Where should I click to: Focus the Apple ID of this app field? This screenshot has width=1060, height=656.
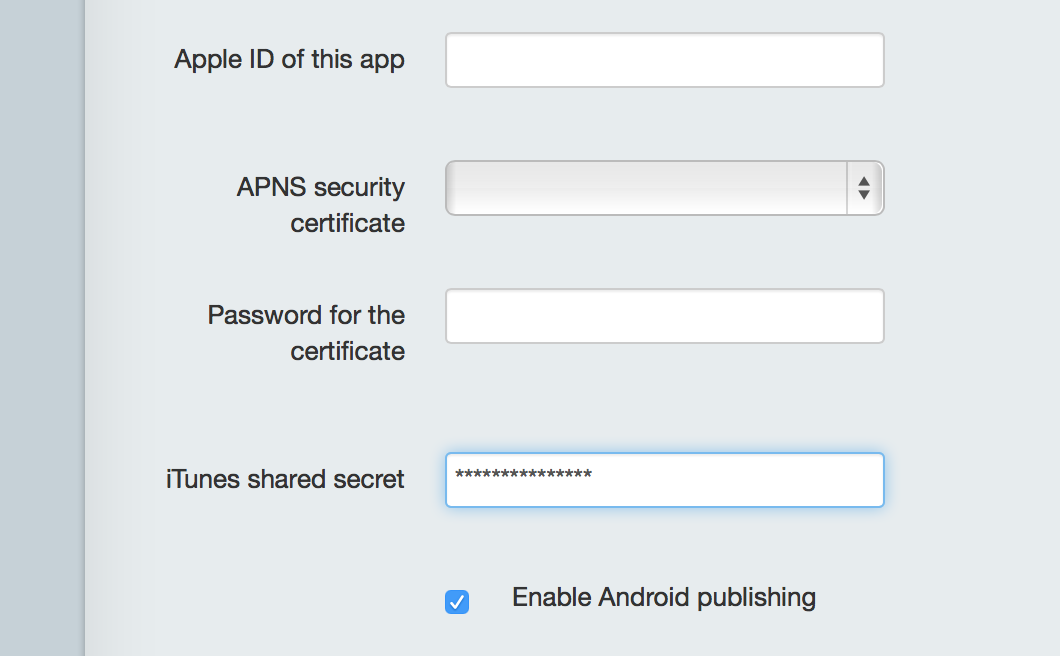click(x=665, y=60)
